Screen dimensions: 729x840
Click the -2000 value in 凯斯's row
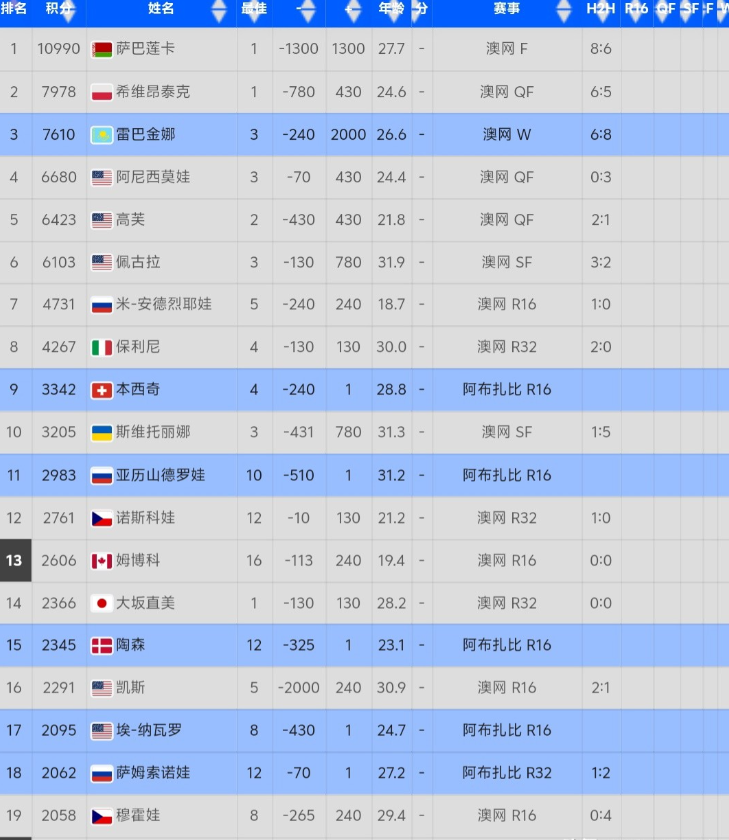click(x=298, y=688)
